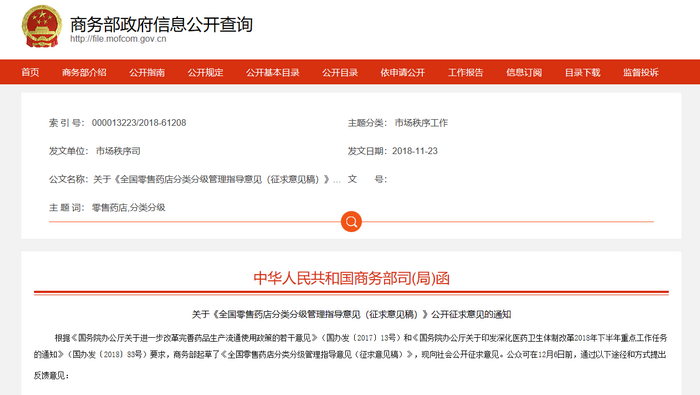Screen dimensions: 700x395
Task: Click the 文号 label
Action: [x=367, y=179]
